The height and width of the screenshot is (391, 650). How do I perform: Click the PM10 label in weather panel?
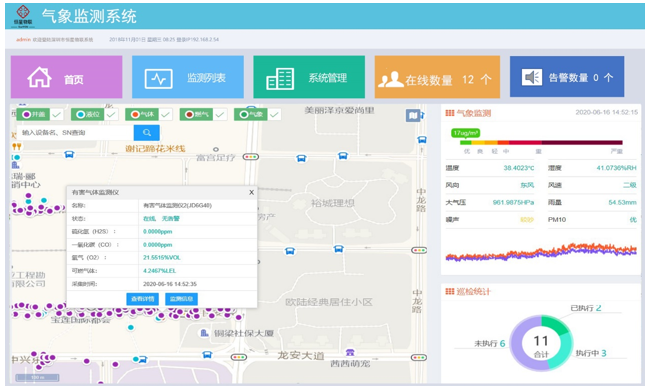557,219
